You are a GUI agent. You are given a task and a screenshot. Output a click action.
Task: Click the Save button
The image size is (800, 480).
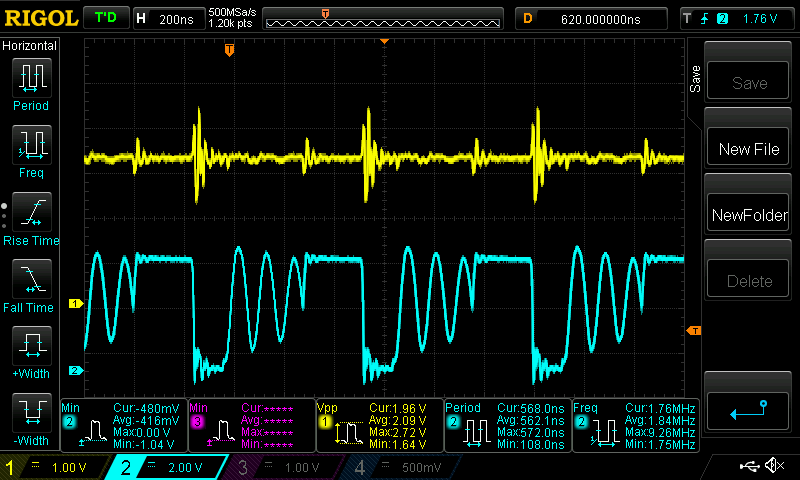click(x=748, y=81)
